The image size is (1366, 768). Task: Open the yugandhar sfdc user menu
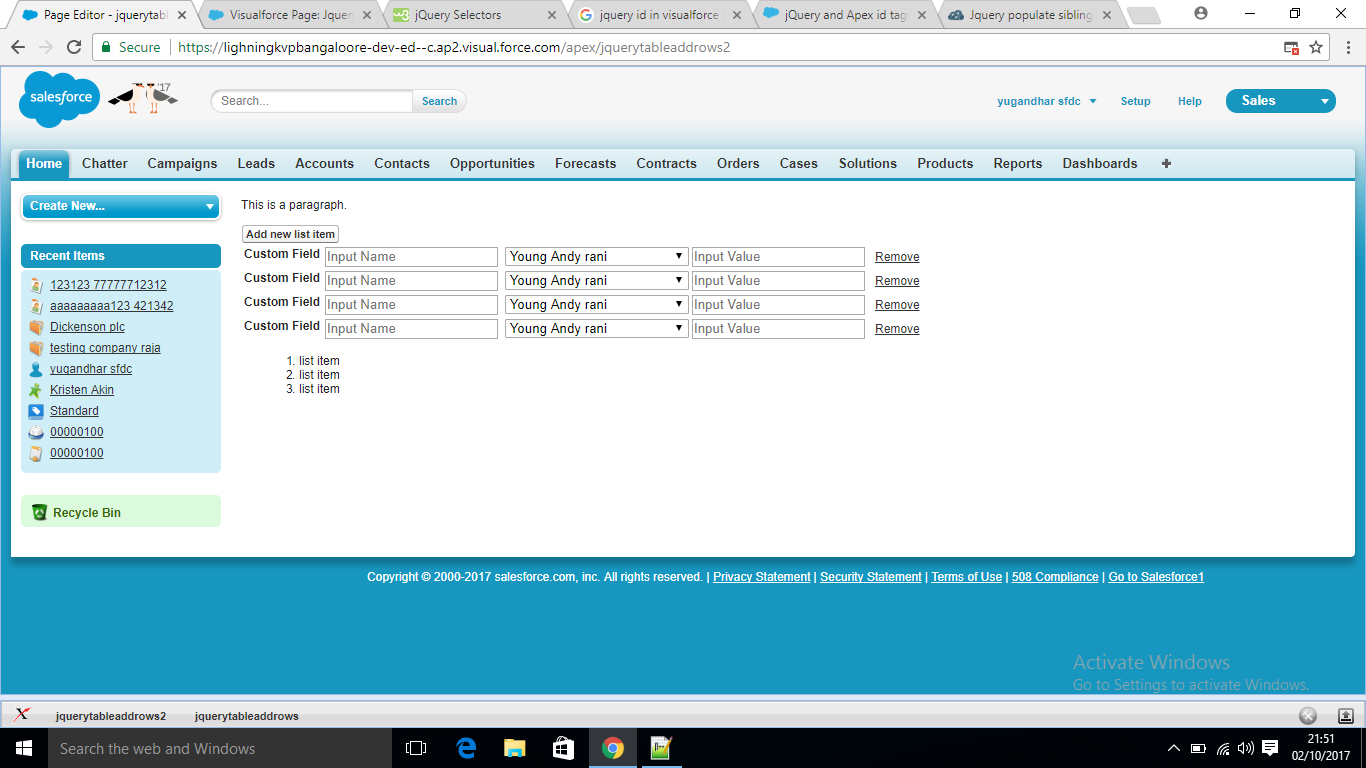coord(1047,101)
